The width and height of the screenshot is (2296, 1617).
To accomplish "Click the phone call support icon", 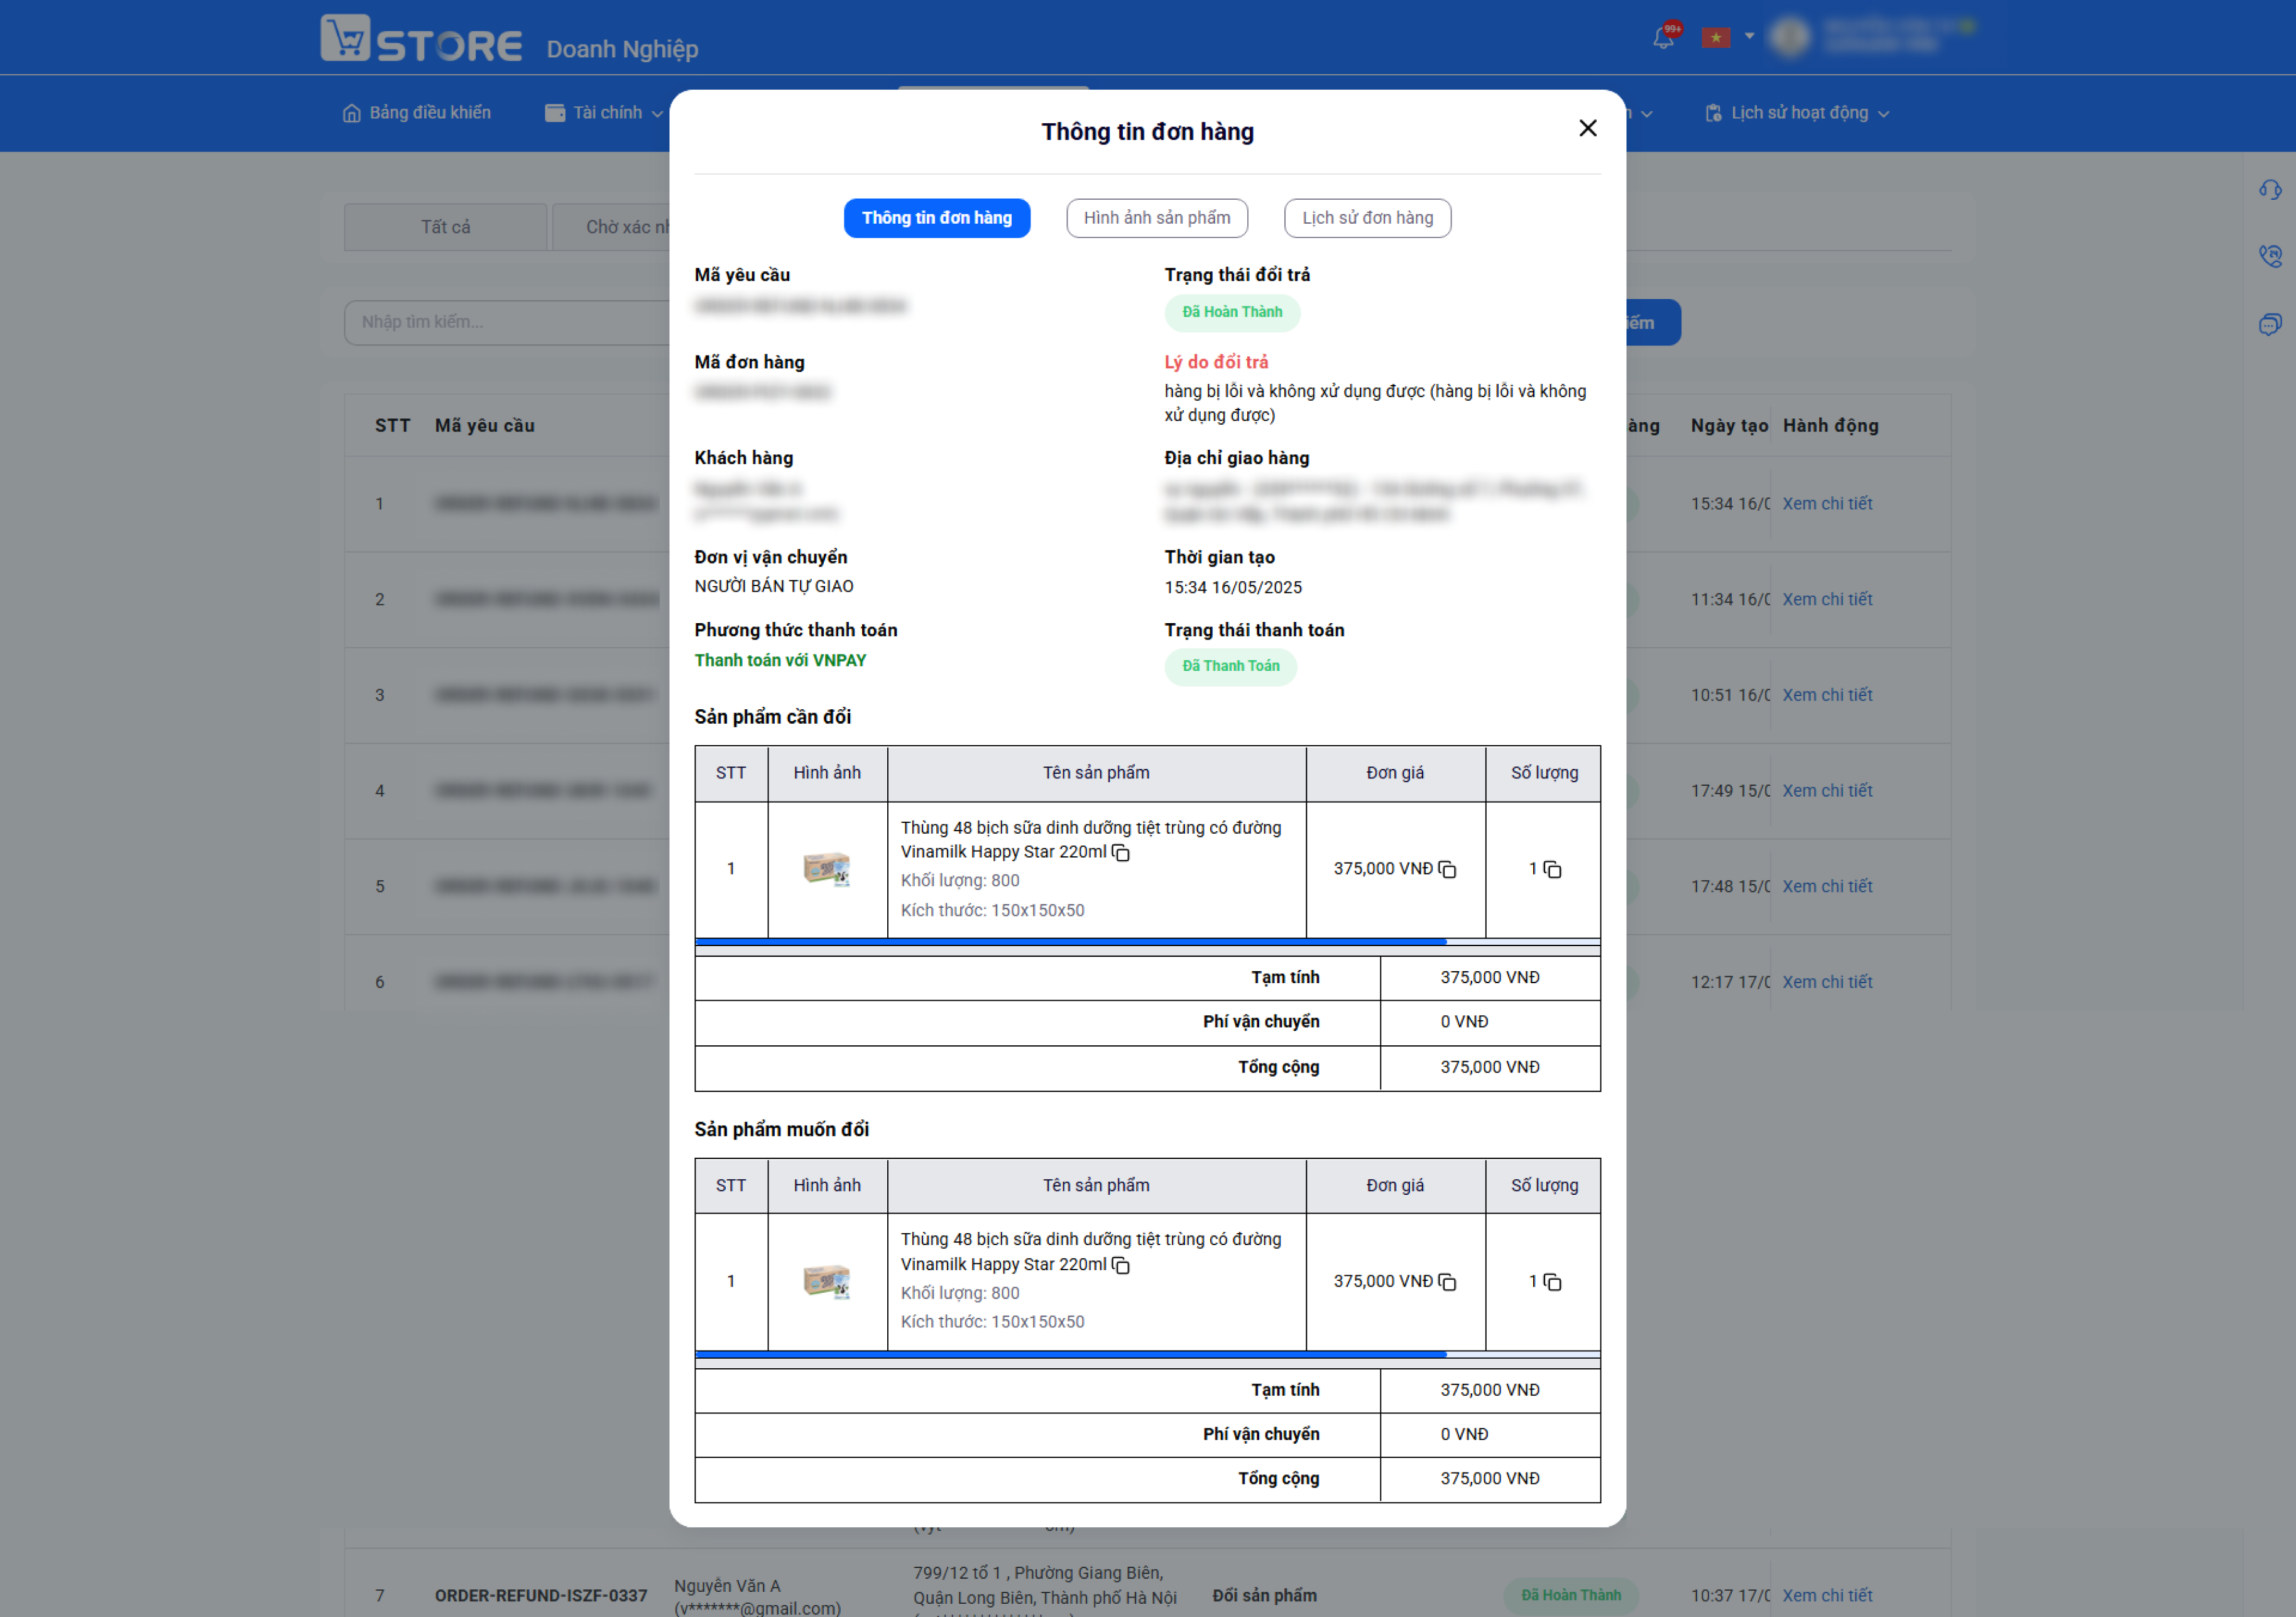I will pos(2269,257).
